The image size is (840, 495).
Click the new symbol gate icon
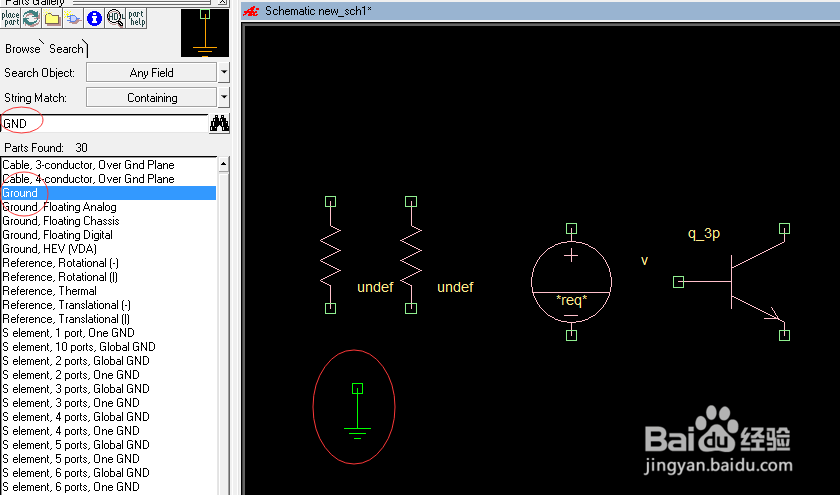(x=73, y=18)
